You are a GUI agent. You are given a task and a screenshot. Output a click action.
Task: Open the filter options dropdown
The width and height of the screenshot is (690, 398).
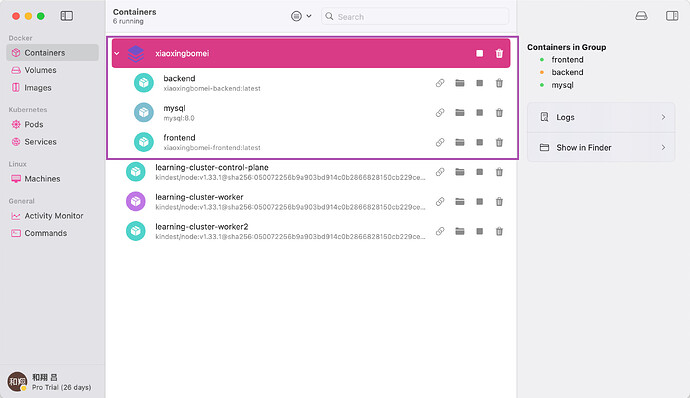[x=301, y=16]
